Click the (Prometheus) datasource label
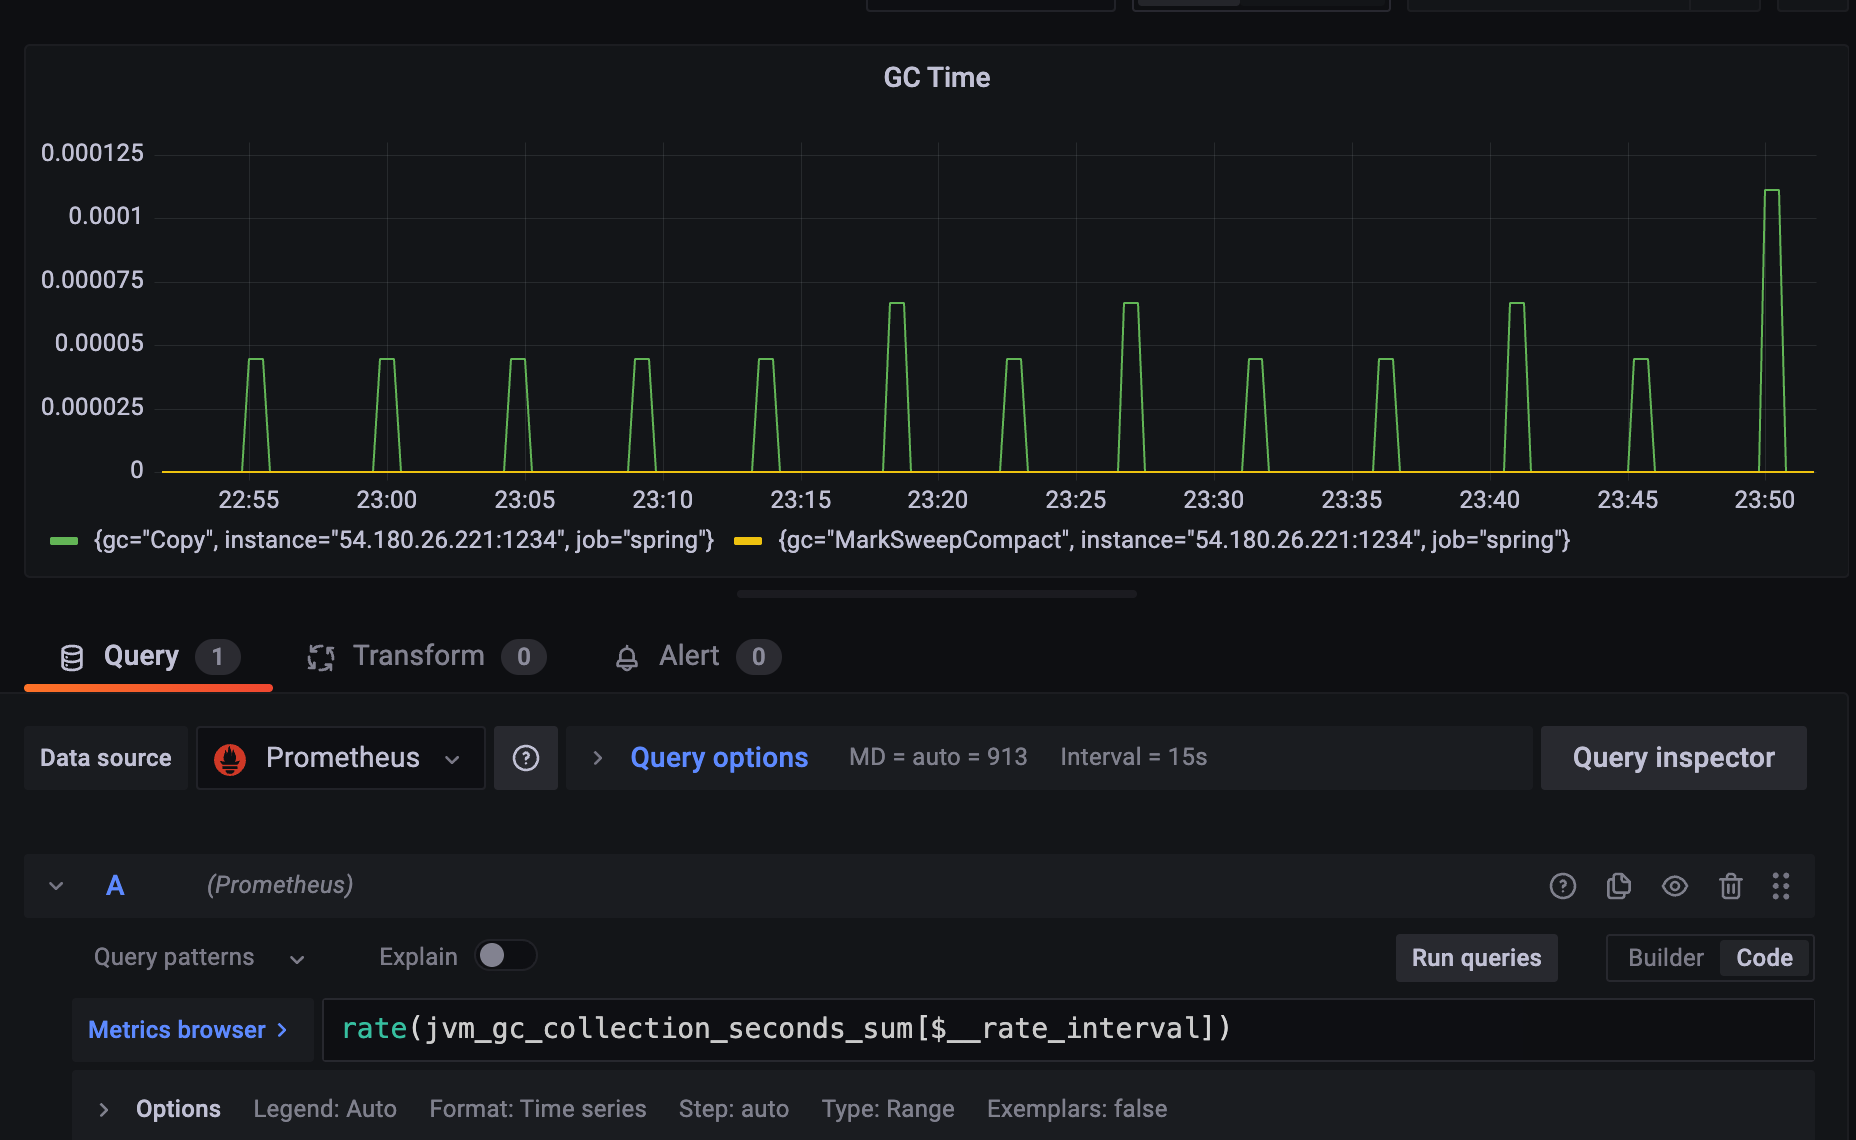 pos(280,886)
